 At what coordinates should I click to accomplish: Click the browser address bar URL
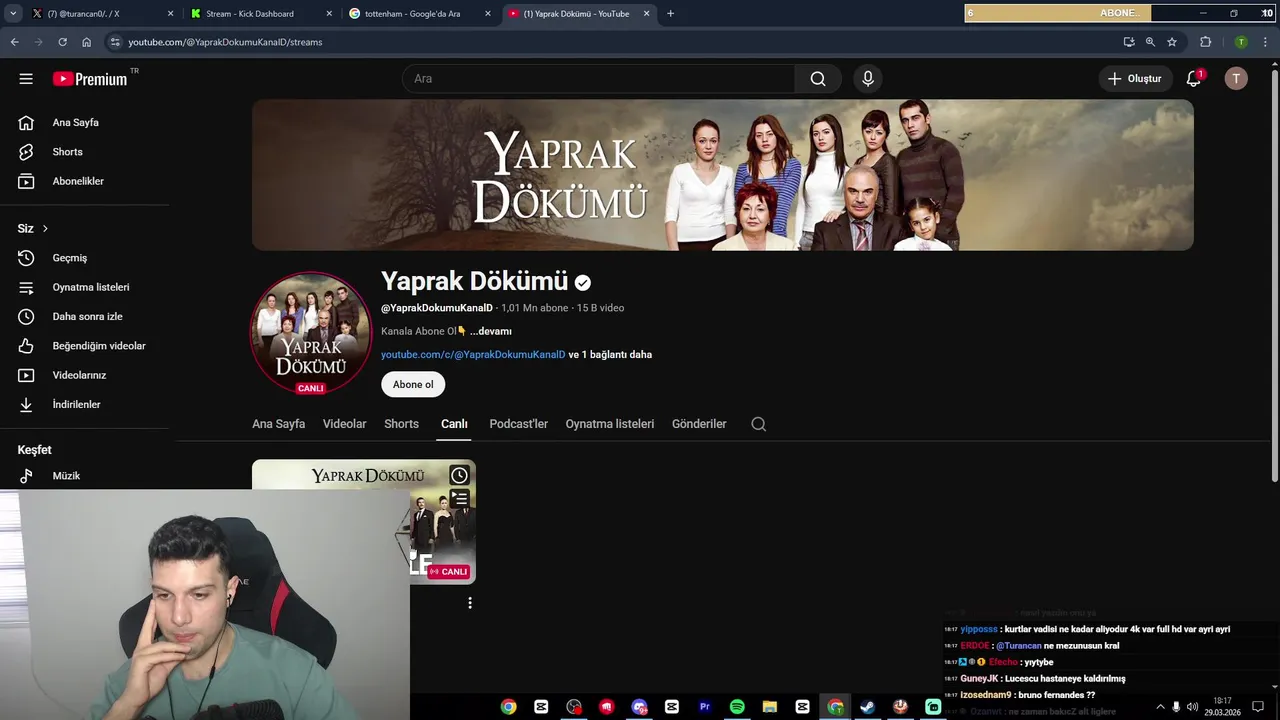(x=225, y=42)
